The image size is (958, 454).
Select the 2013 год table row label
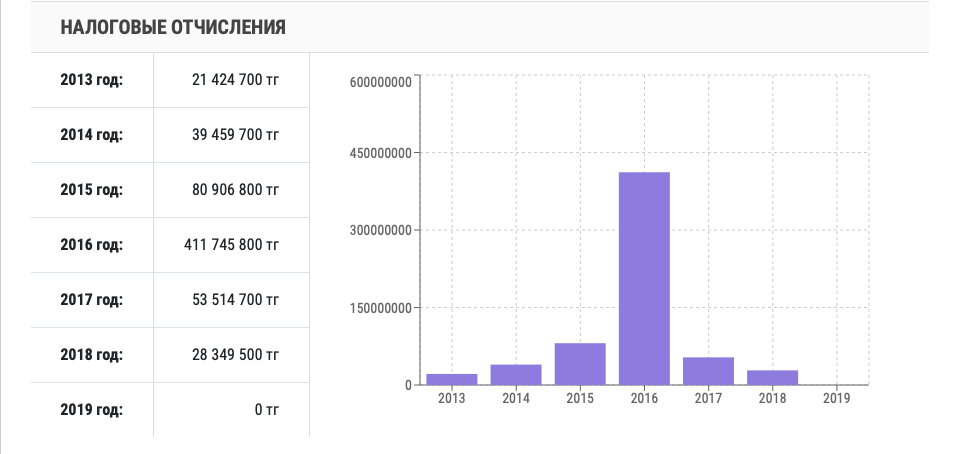point(91,80)
